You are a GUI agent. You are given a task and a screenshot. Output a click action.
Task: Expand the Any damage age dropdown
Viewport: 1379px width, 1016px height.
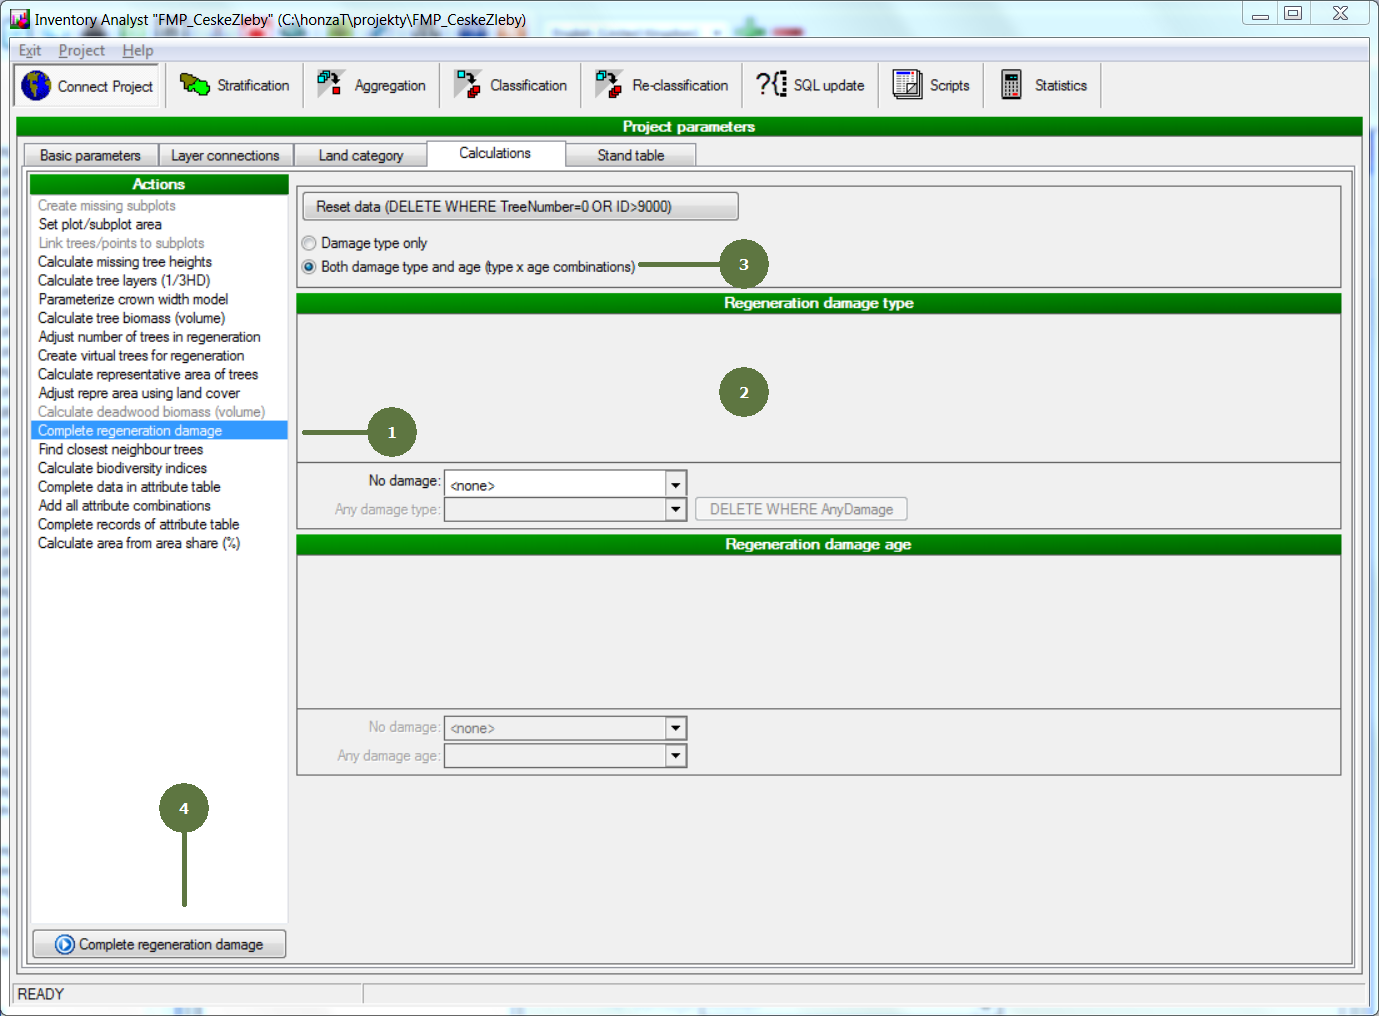click(676, 756)
